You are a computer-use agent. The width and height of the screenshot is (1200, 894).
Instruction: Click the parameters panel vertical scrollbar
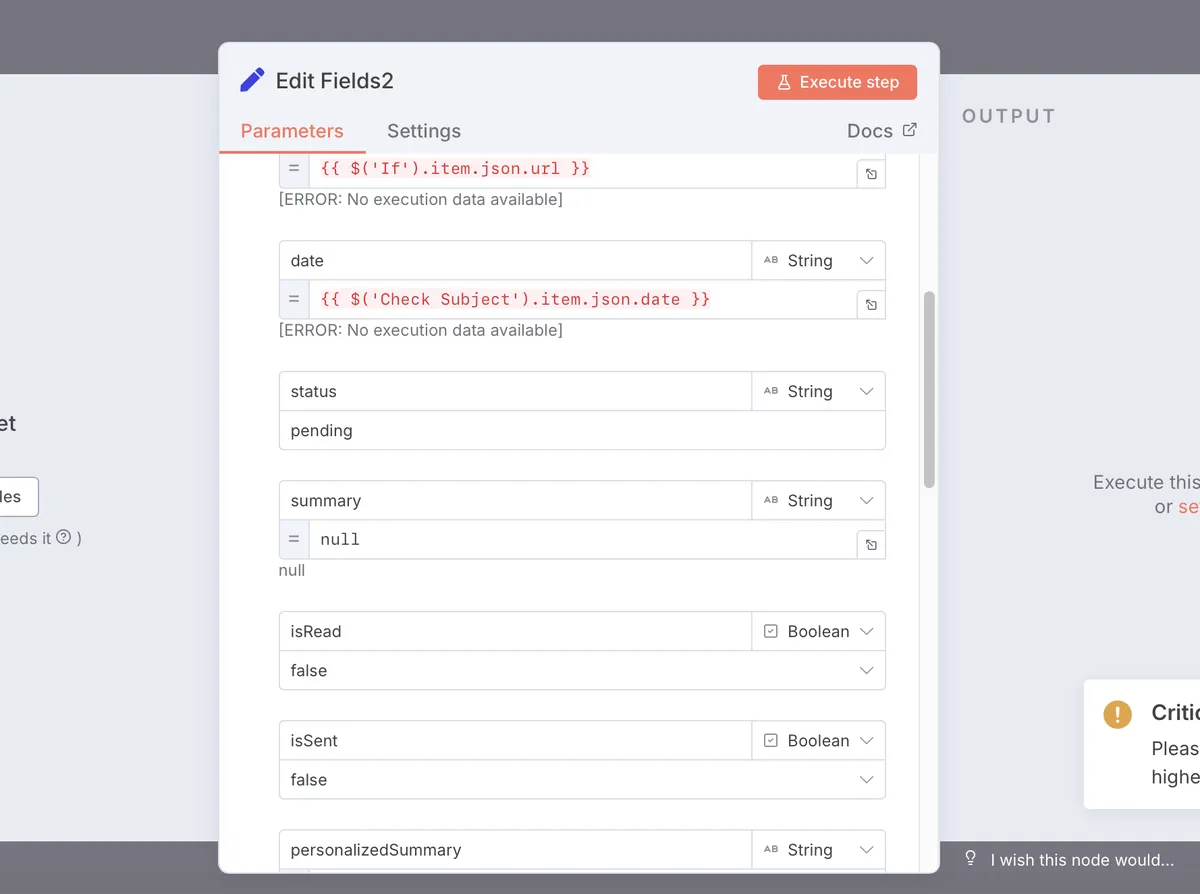929,390
